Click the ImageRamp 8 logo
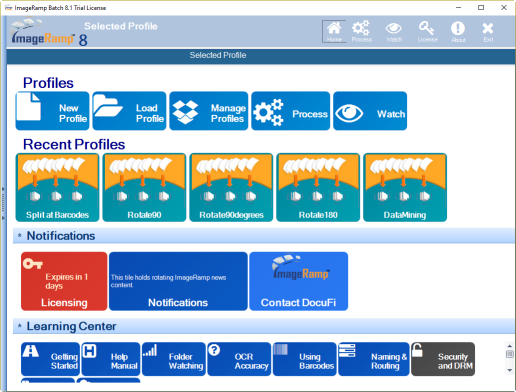516x392 pixels. (48, 33)
